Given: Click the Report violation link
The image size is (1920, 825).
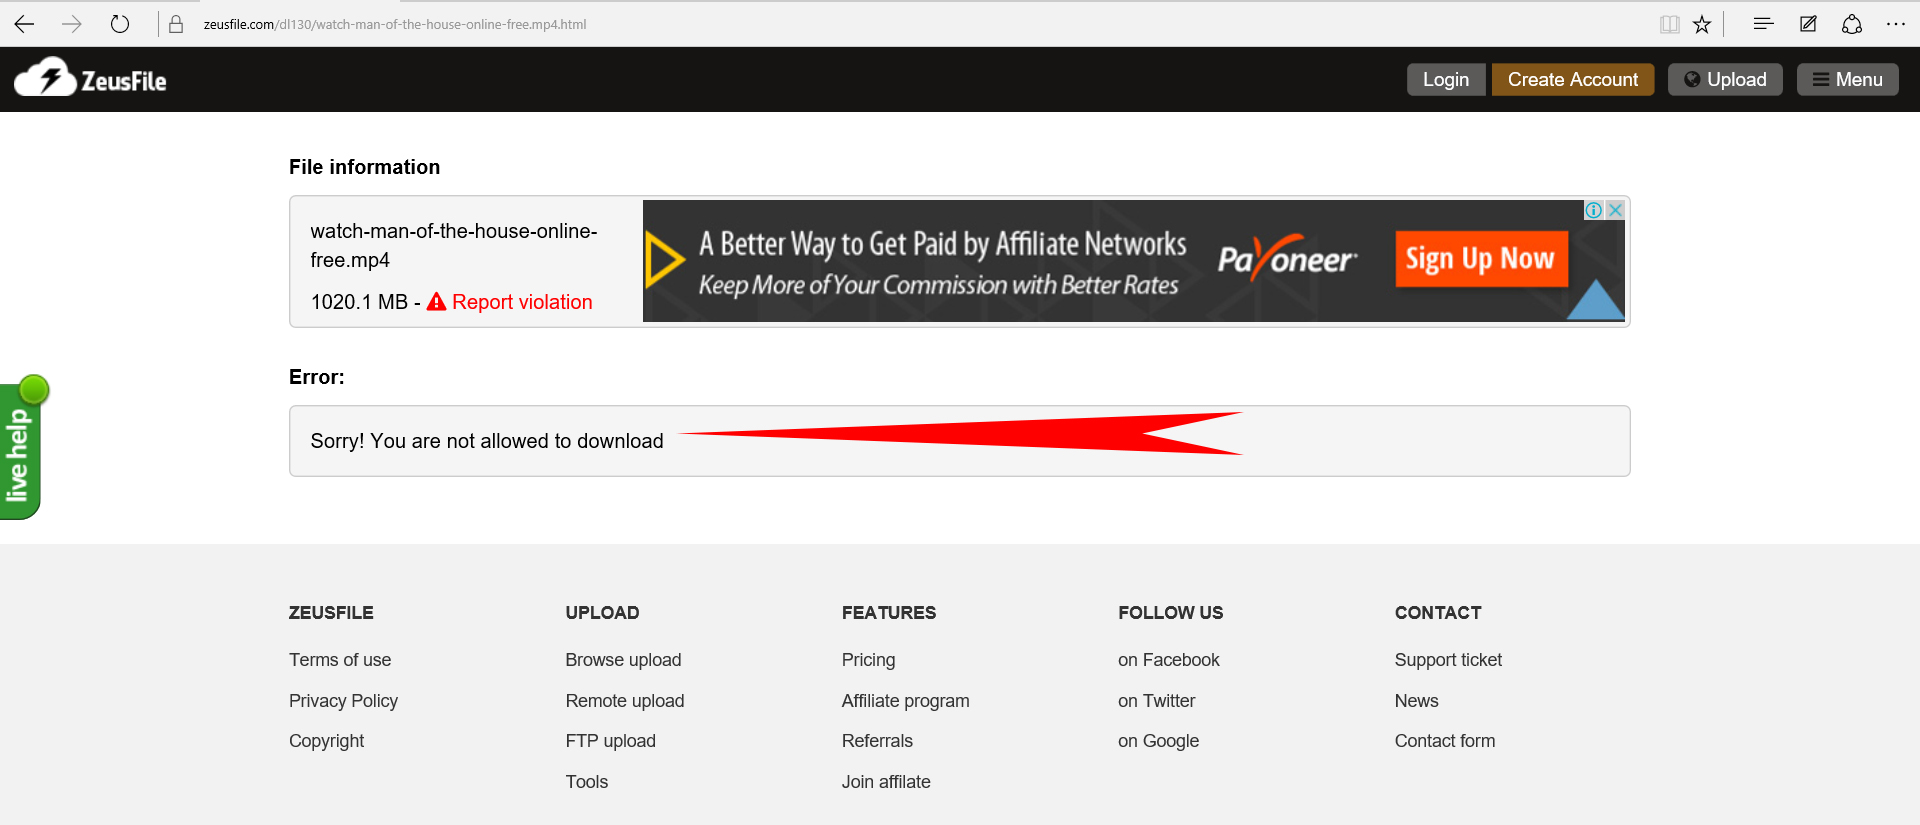Looking at the screenshot, I should click(x=522, y=302).
